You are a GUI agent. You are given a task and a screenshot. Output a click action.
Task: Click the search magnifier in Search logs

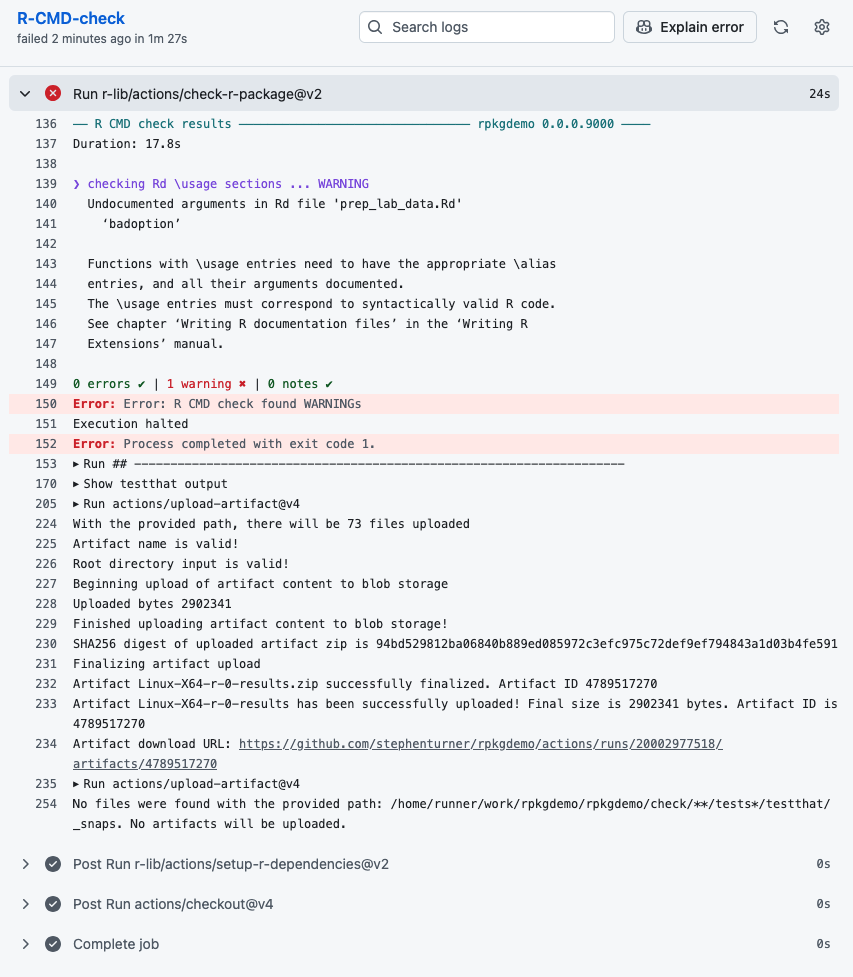point(375,27)
